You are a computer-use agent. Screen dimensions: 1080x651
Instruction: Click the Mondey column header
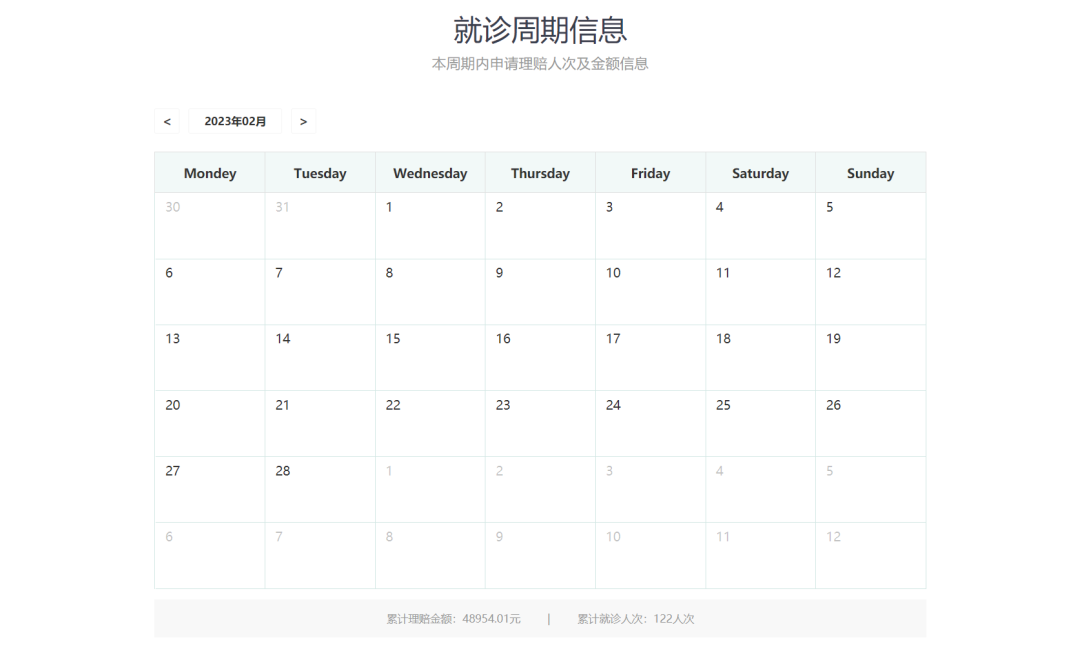click(x=210, y=173)
